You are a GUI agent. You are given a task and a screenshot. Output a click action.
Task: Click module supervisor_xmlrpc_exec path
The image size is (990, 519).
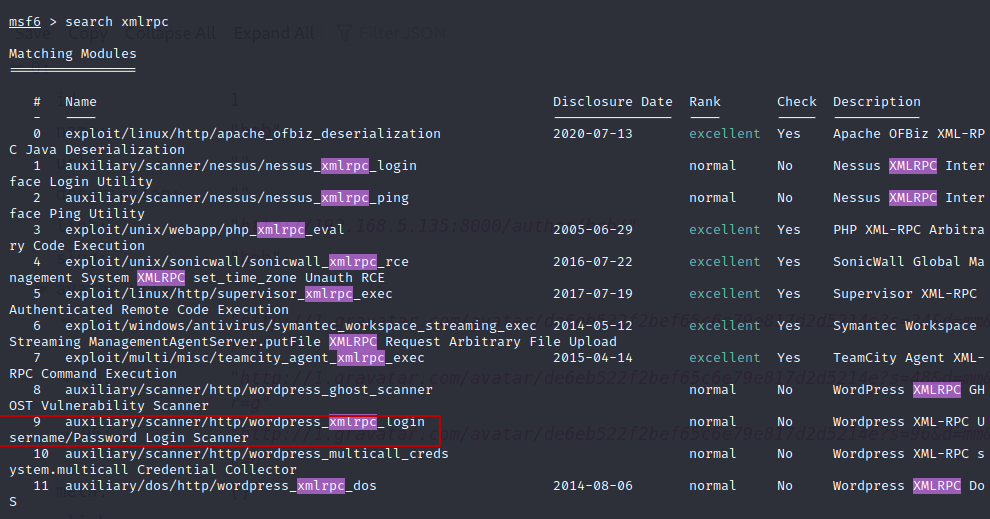click(x=229, y=294)
